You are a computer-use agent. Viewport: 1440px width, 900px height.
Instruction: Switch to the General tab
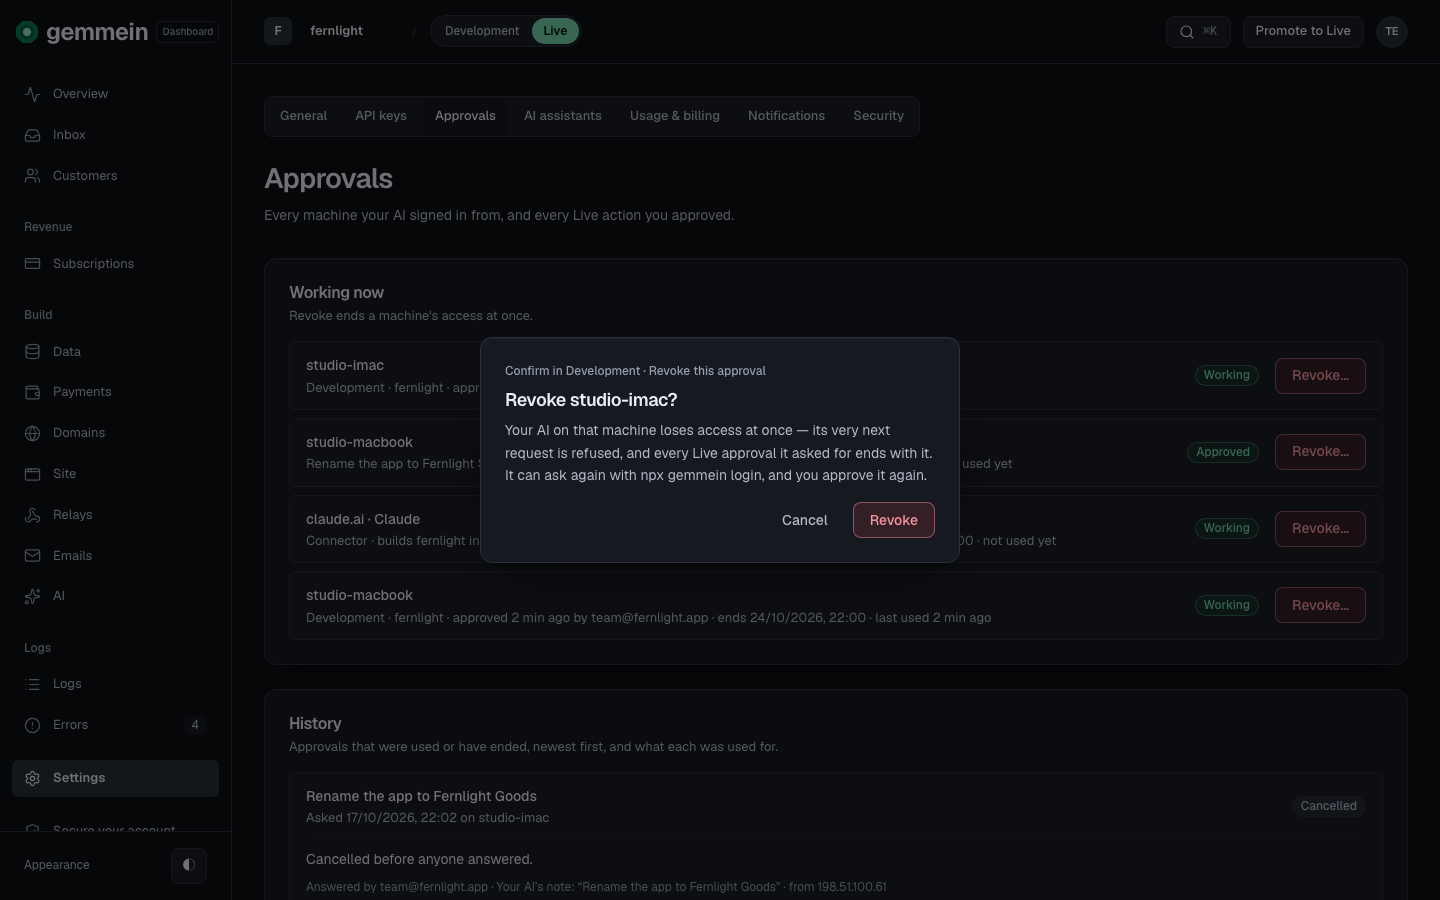(304, 116)
